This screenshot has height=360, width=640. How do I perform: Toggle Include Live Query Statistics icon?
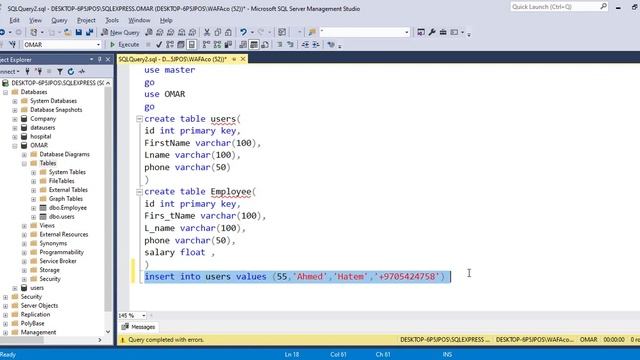point(217,44)
